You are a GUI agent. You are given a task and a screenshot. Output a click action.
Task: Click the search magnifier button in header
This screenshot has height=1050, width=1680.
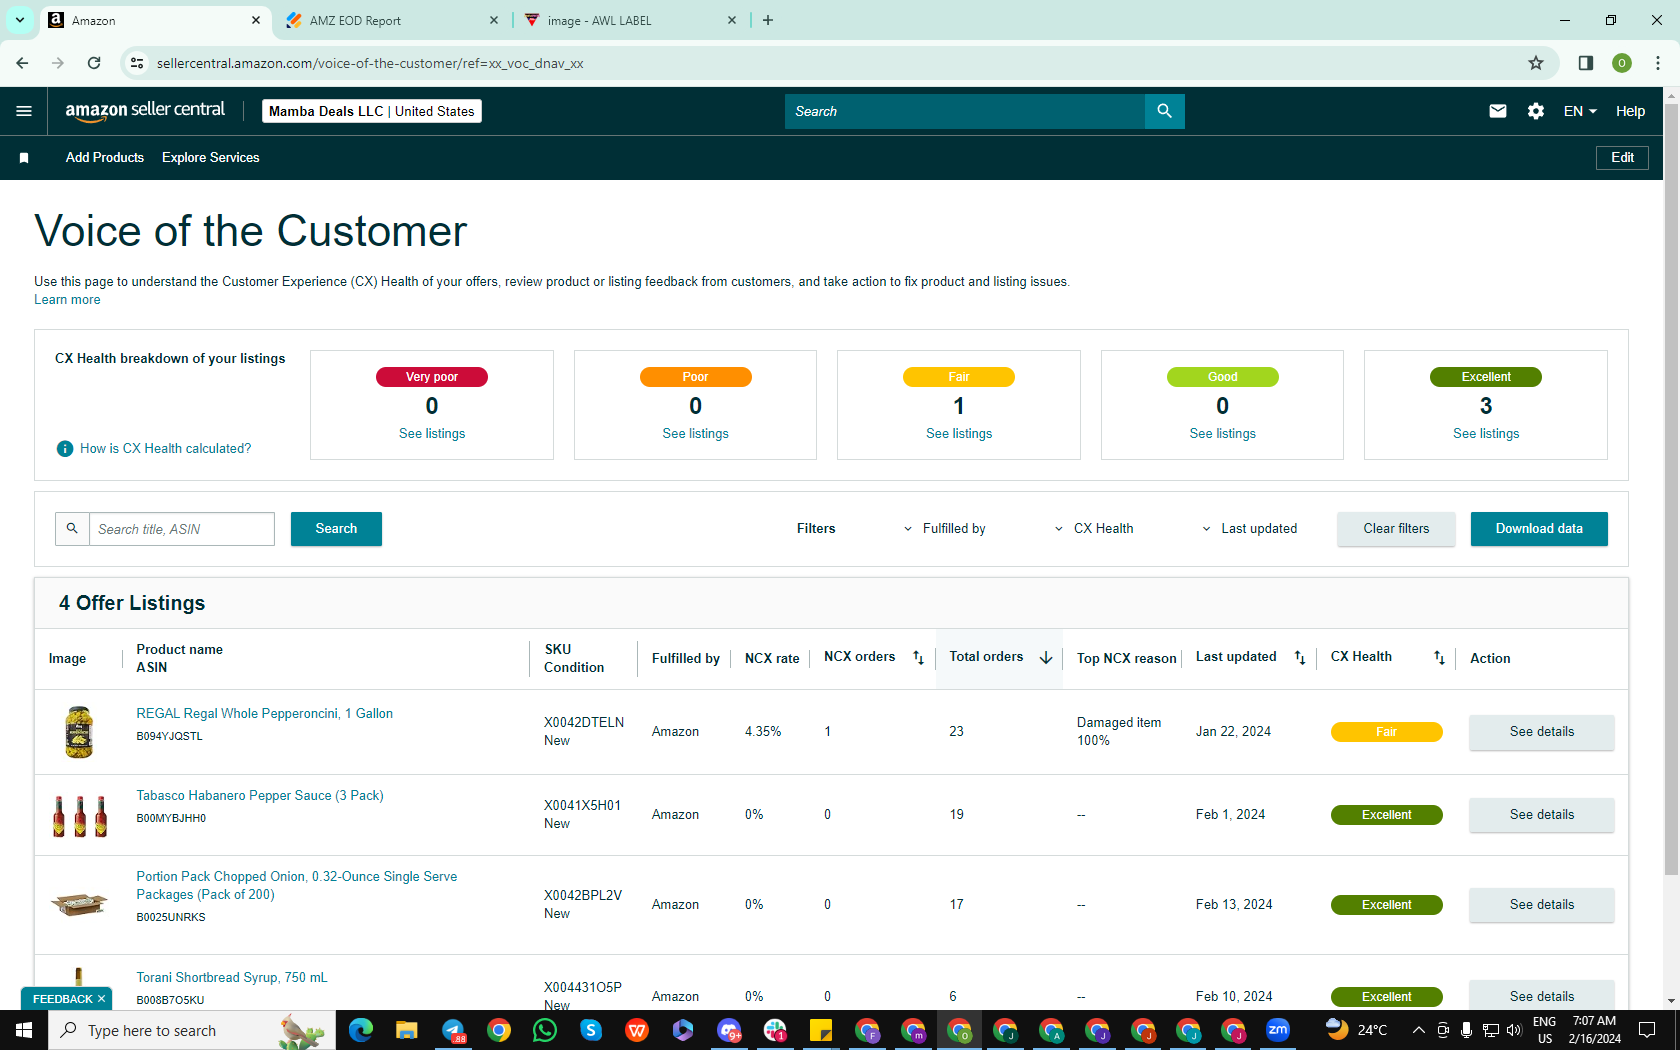click(x=1164, y=111)
